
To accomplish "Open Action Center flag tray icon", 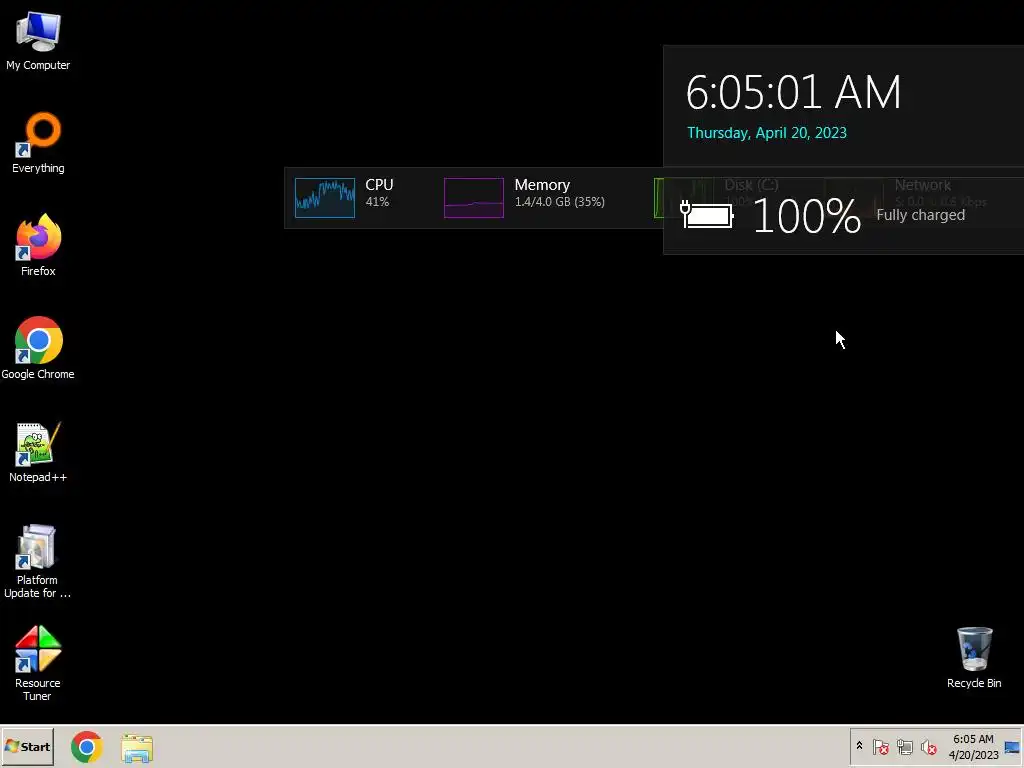I will [880, 746].
